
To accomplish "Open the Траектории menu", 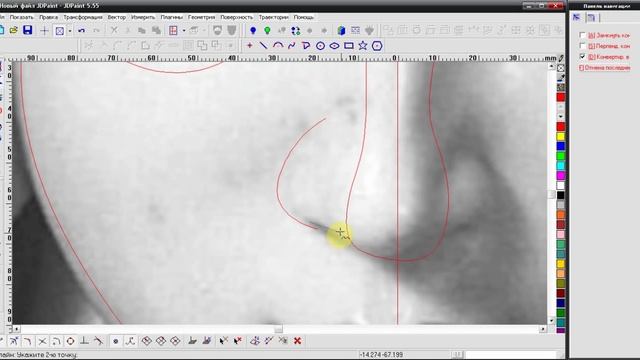I will point(273,17).
